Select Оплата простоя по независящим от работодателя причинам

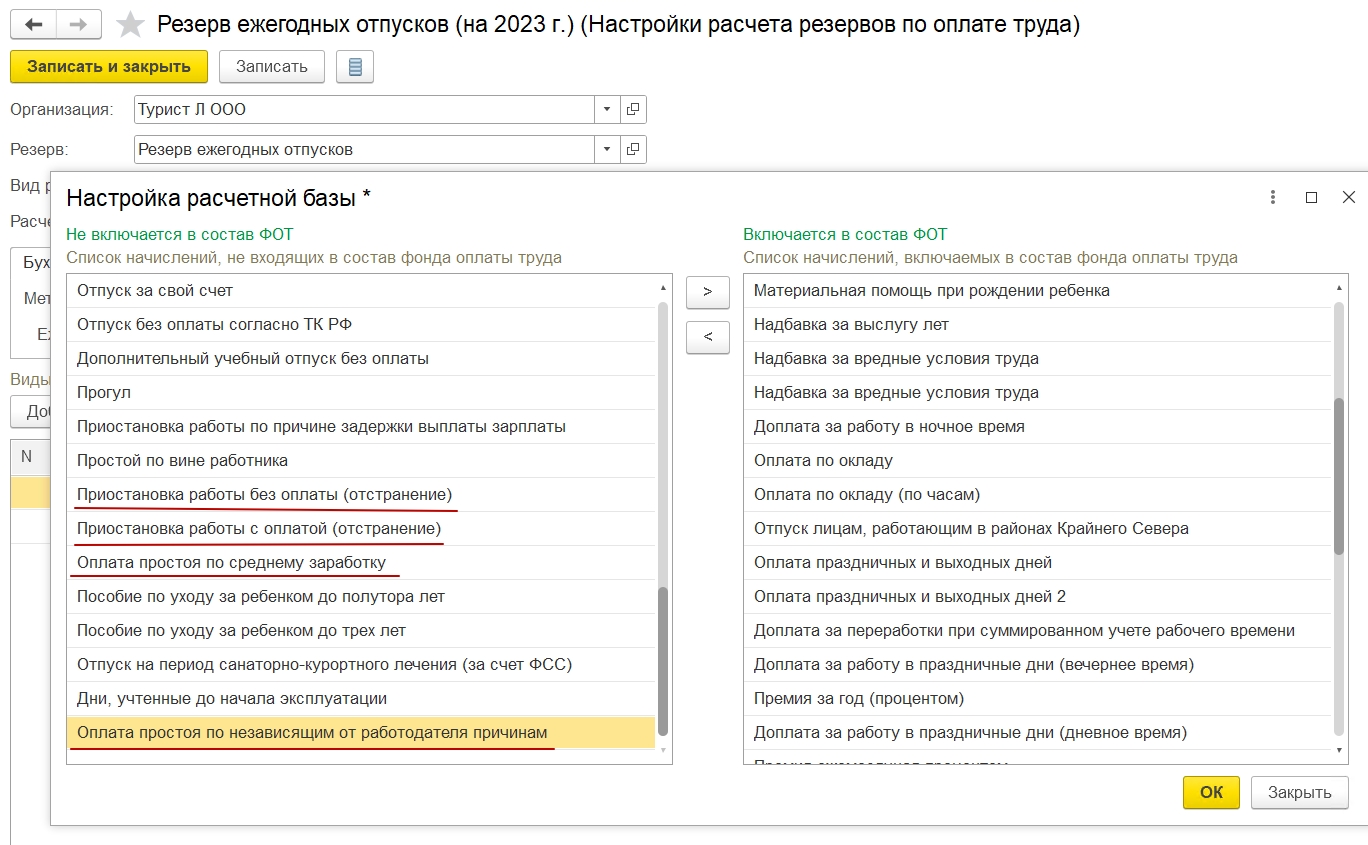pyautogui.click(x=361, y=733)
